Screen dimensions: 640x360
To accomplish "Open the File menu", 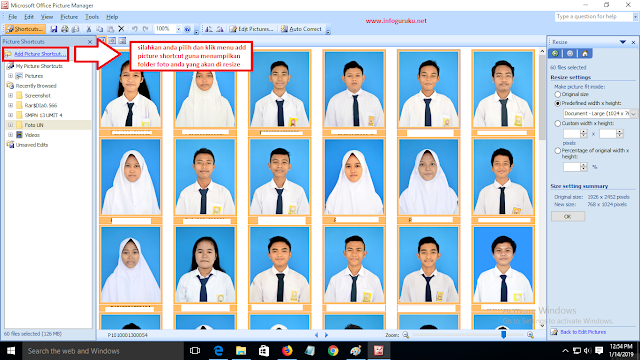I will click(13, 17).
